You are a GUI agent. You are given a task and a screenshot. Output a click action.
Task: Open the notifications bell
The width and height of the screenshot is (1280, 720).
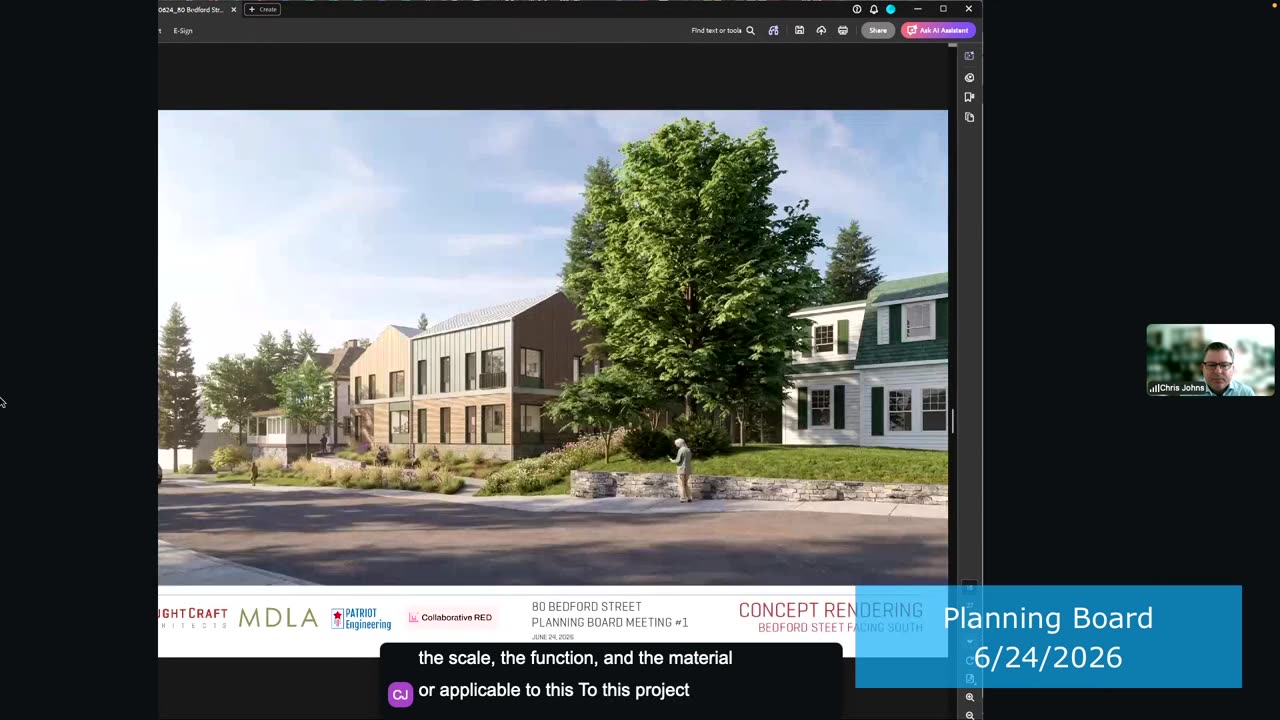pyautogui.click(x=873, y=9)
